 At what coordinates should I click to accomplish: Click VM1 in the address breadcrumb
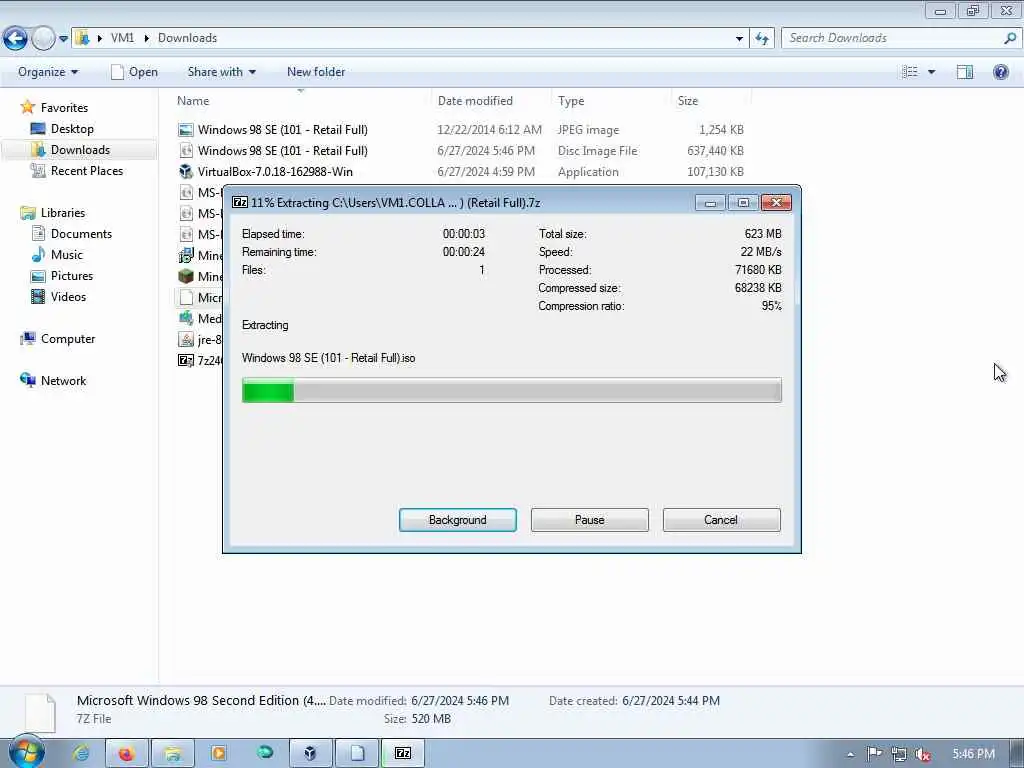tap(122, 38)
